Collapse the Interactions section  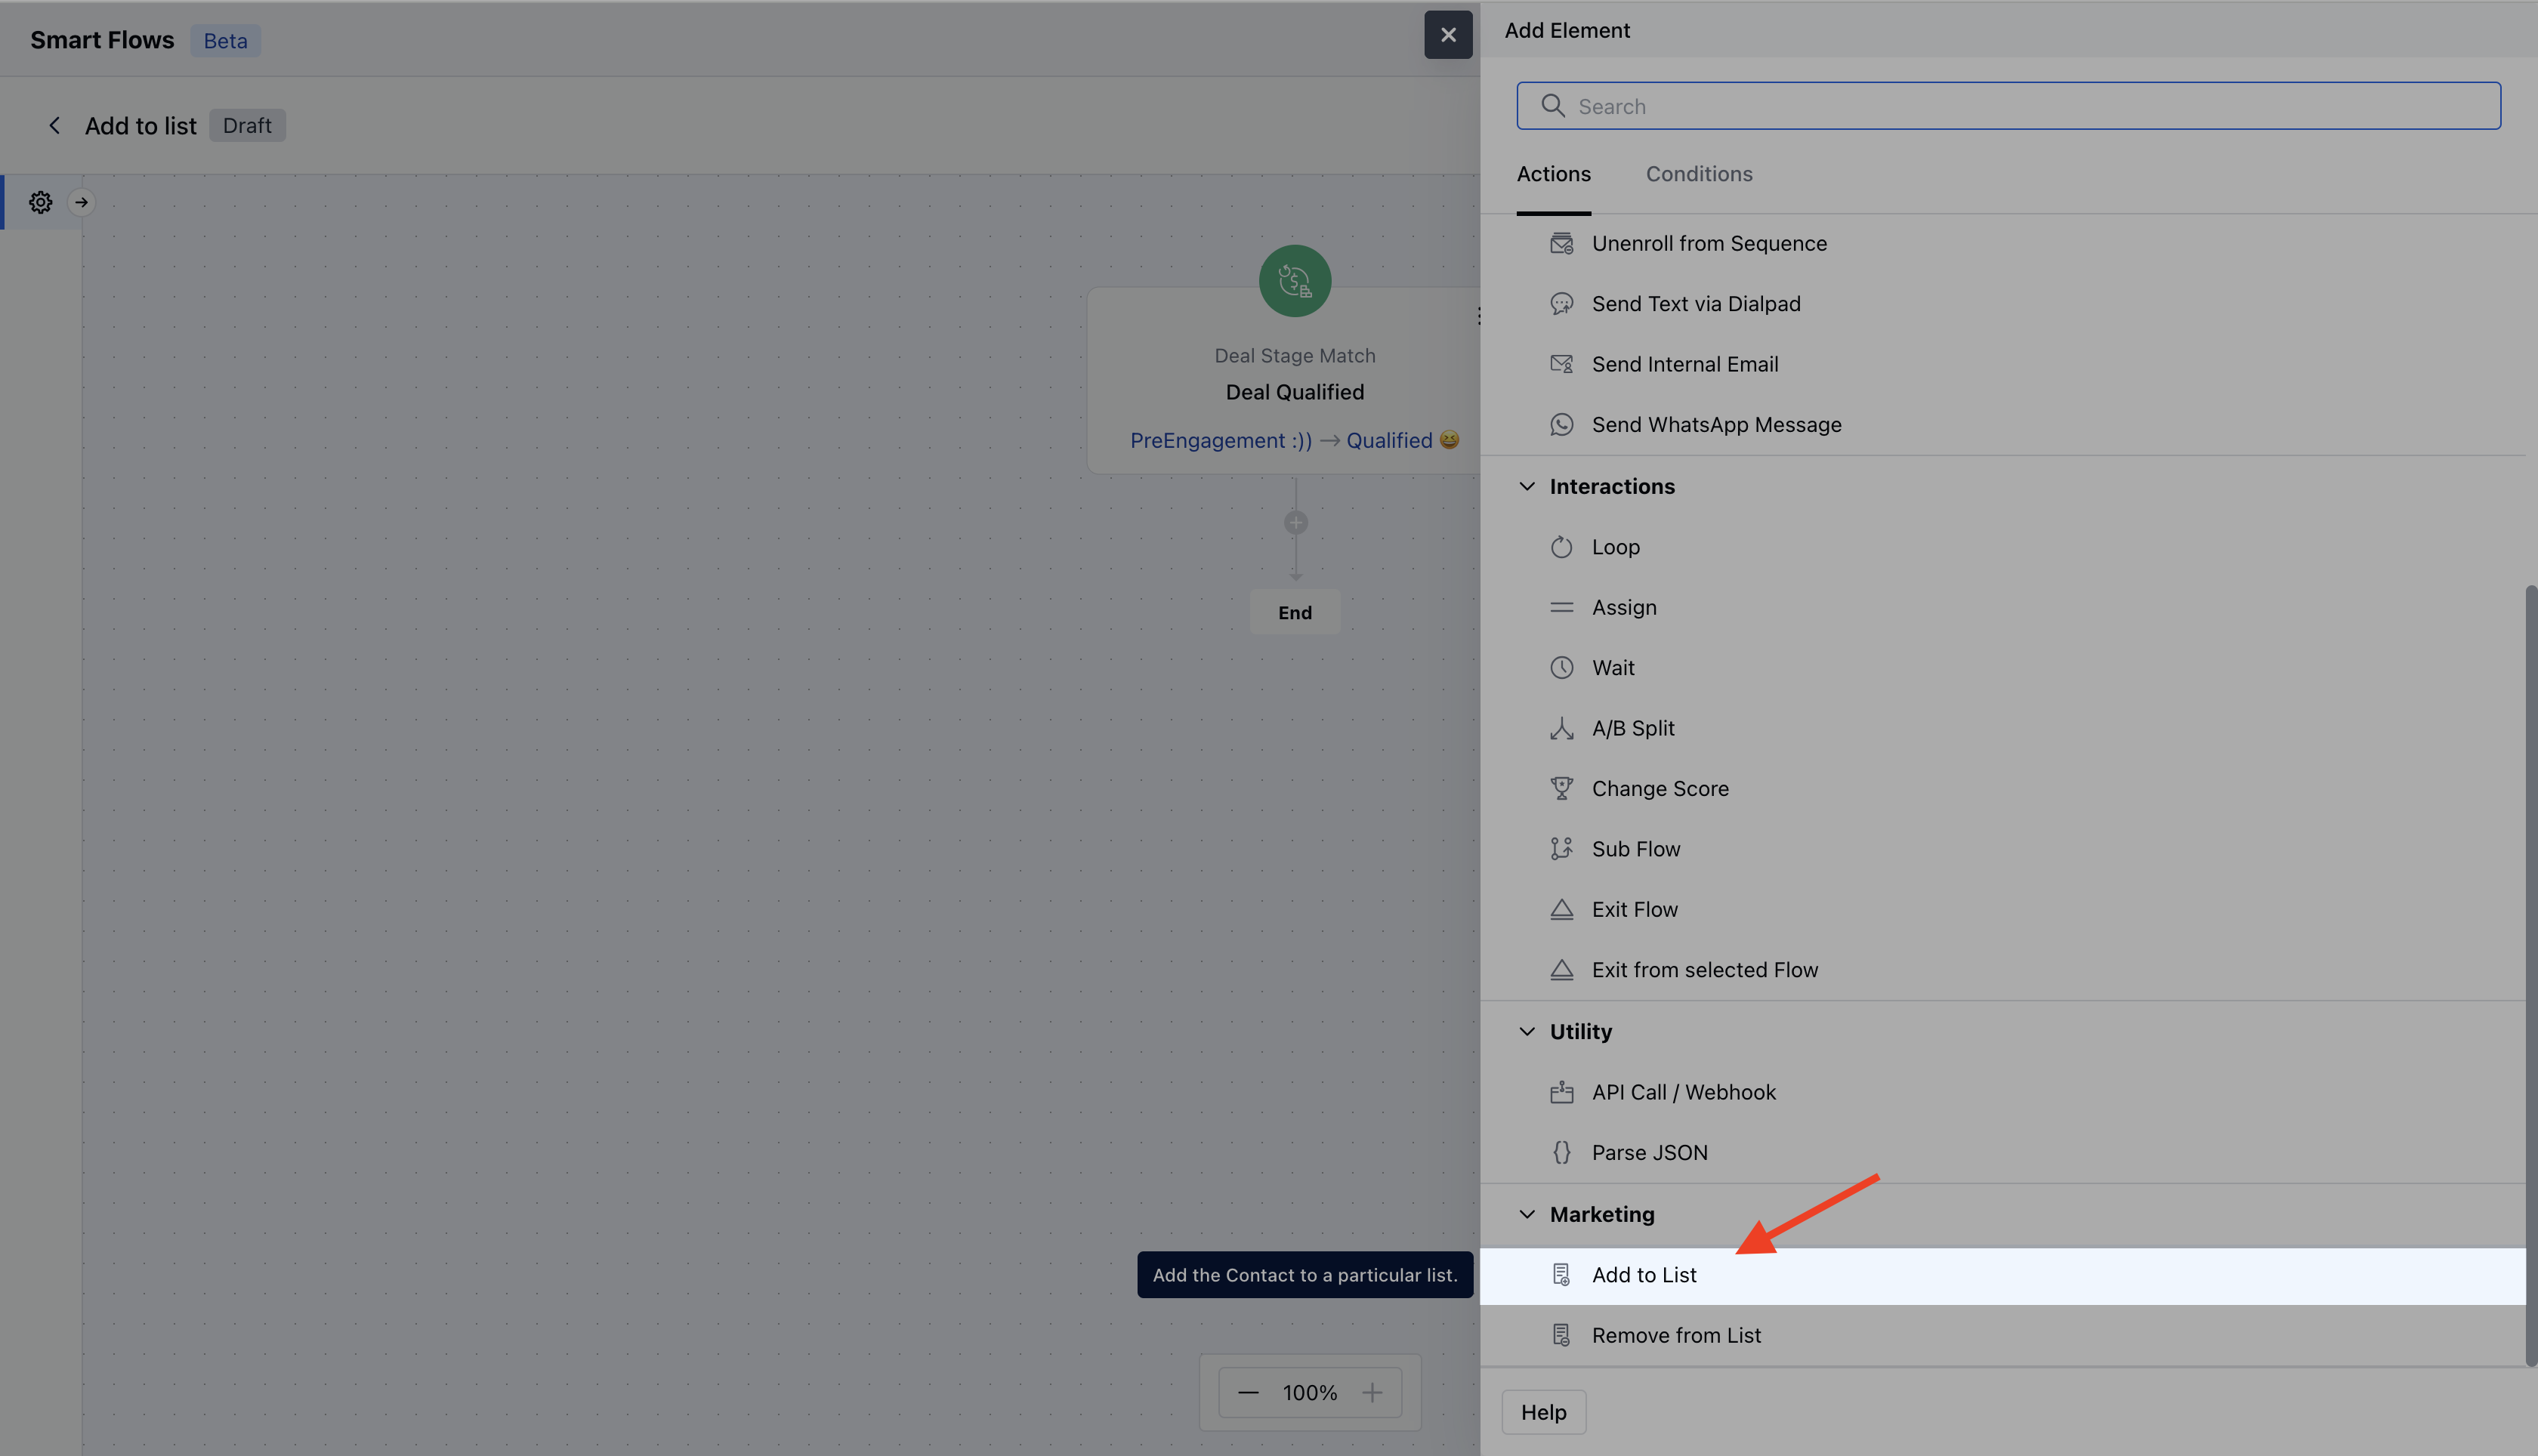pos(1527,487)
